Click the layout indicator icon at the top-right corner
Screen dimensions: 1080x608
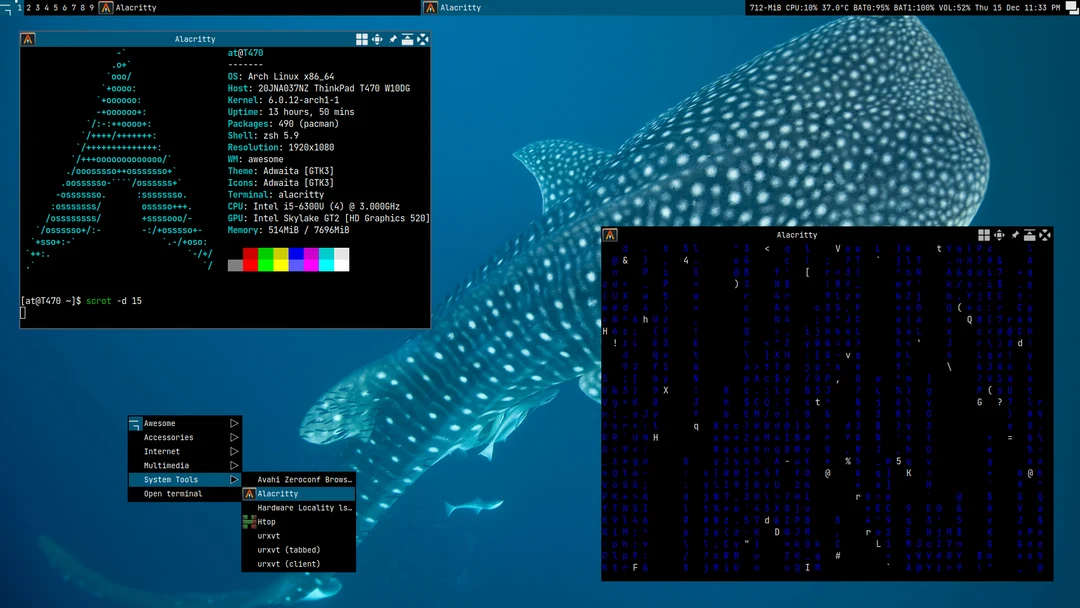1073,7
